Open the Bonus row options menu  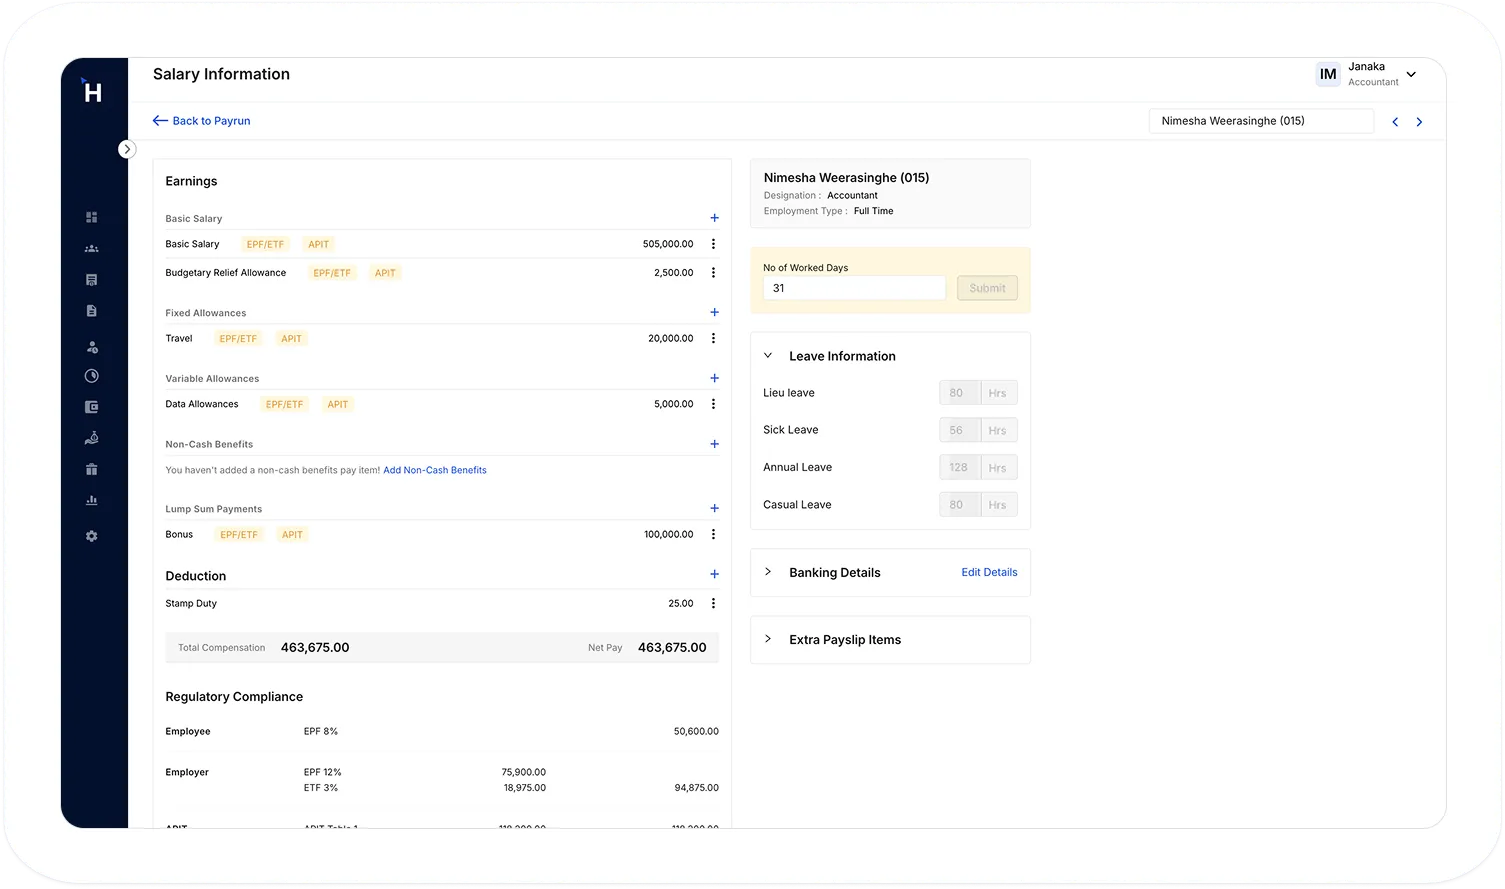pyautogui.click(x=713, y=535)
